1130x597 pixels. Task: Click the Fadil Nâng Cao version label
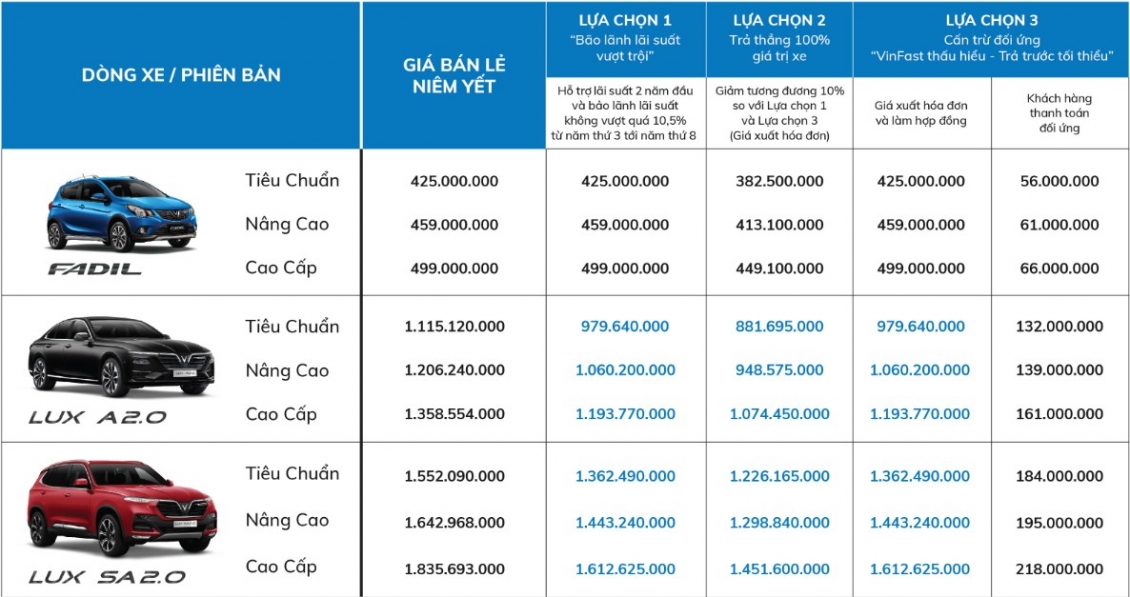point(287,224)
